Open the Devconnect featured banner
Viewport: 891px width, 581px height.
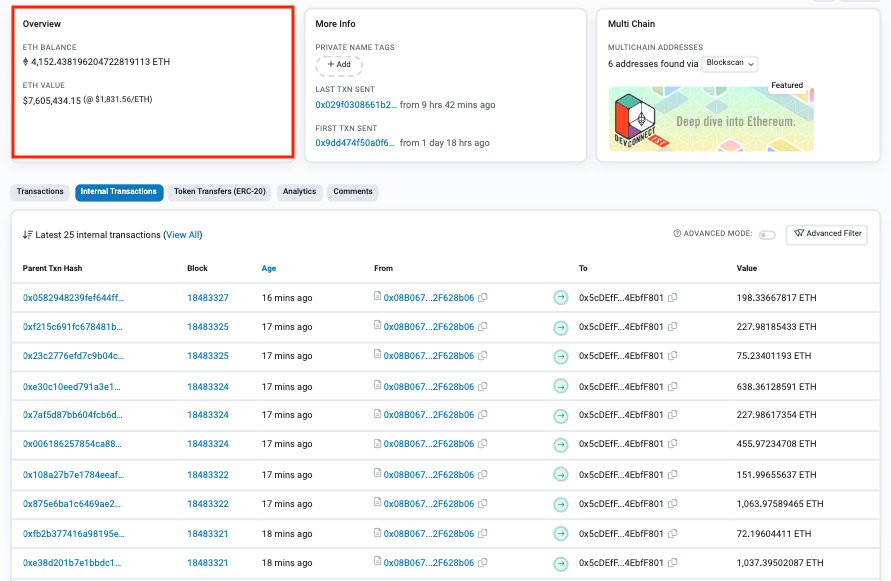point(711,119)
